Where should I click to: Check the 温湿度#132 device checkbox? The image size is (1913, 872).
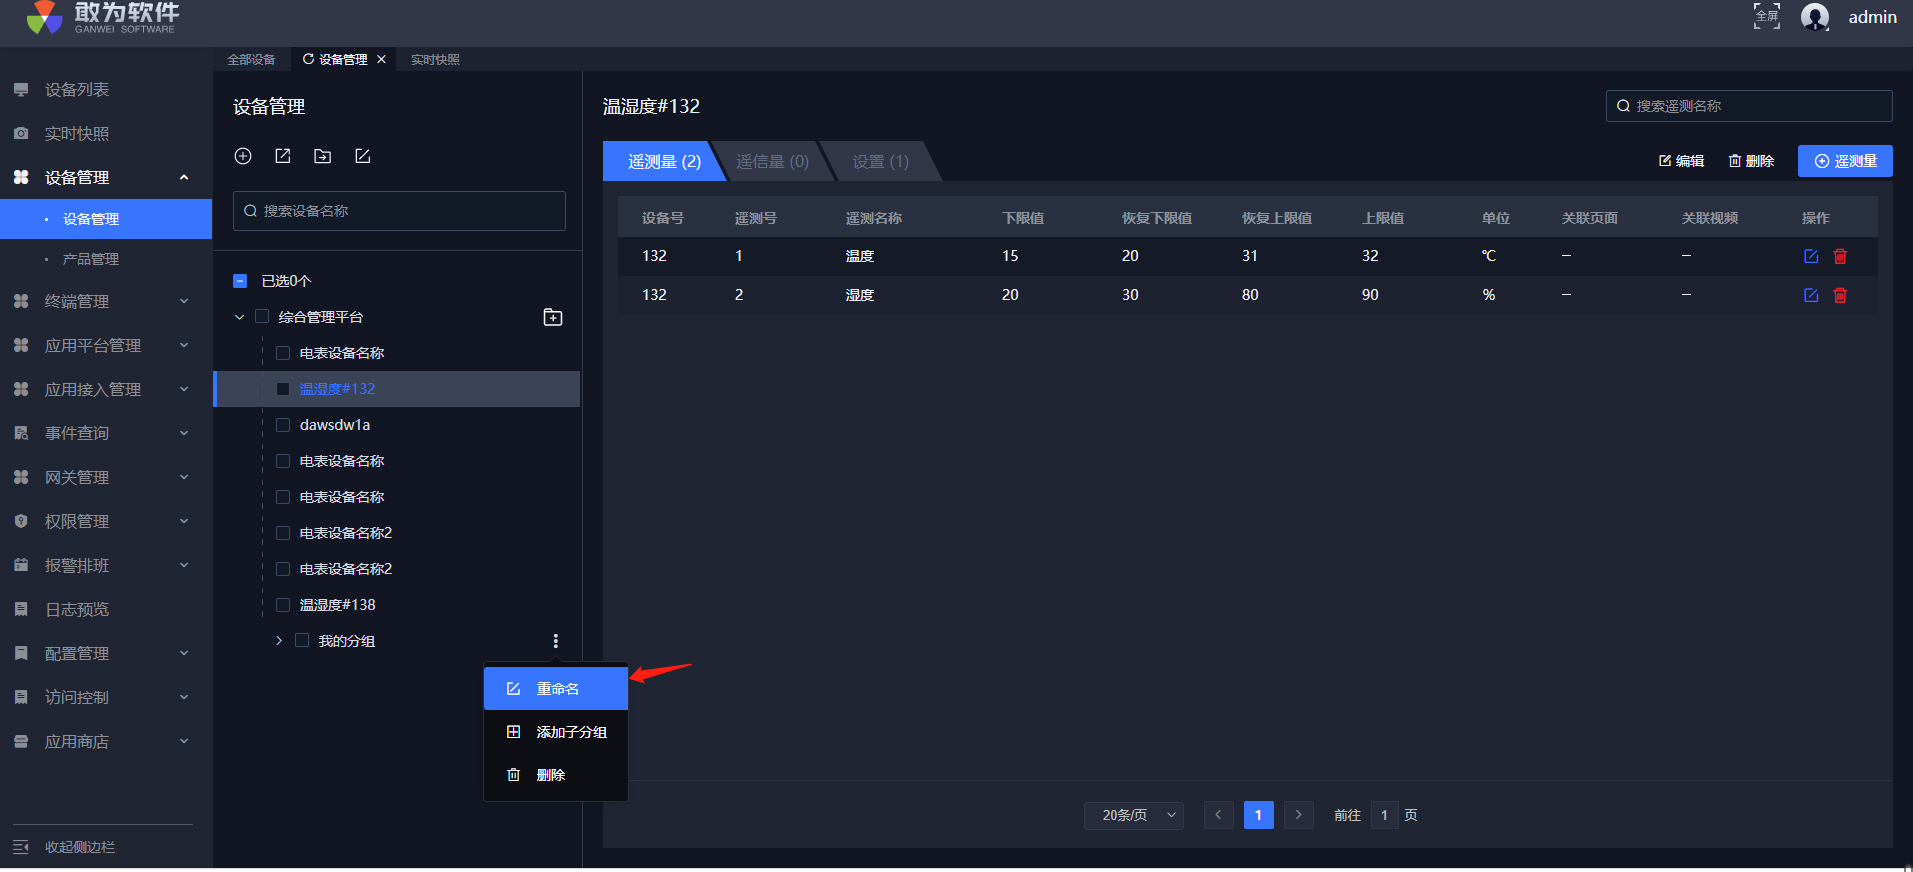(x=283, y=389)
